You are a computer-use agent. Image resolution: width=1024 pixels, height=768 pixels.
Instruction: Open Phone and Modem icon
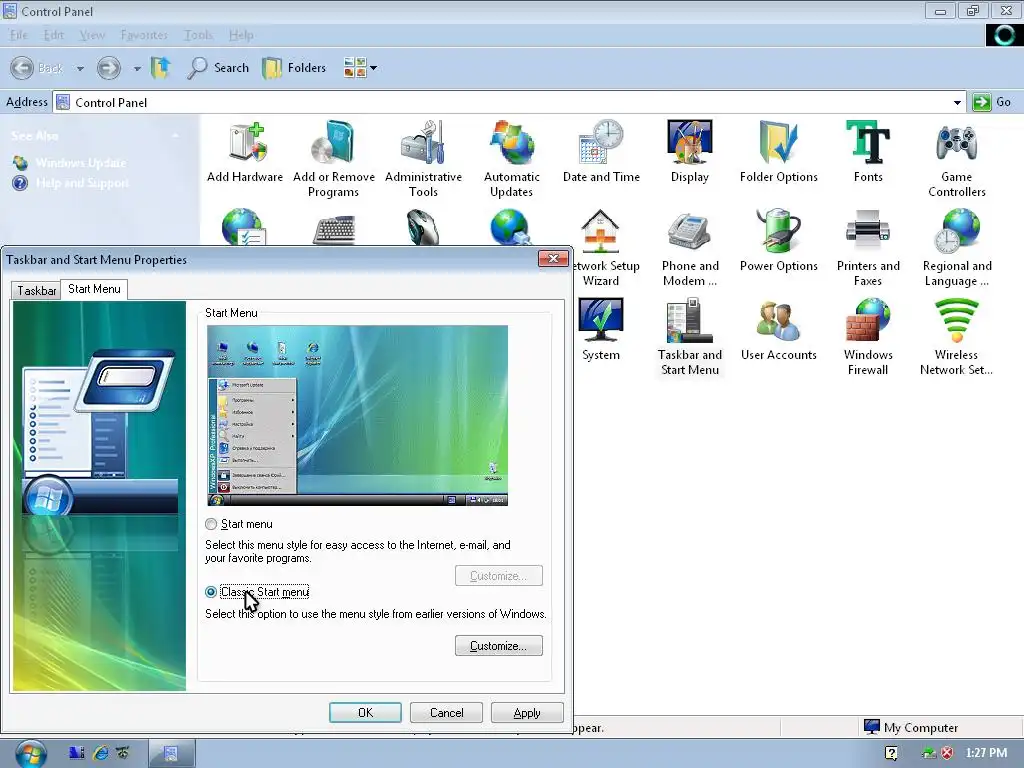point(690,248)
